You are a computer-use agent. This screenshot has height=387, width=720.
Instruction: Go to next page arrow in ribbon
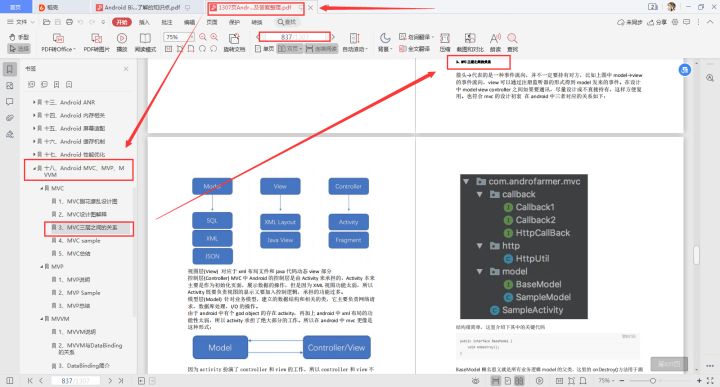[x=333, y=37]
